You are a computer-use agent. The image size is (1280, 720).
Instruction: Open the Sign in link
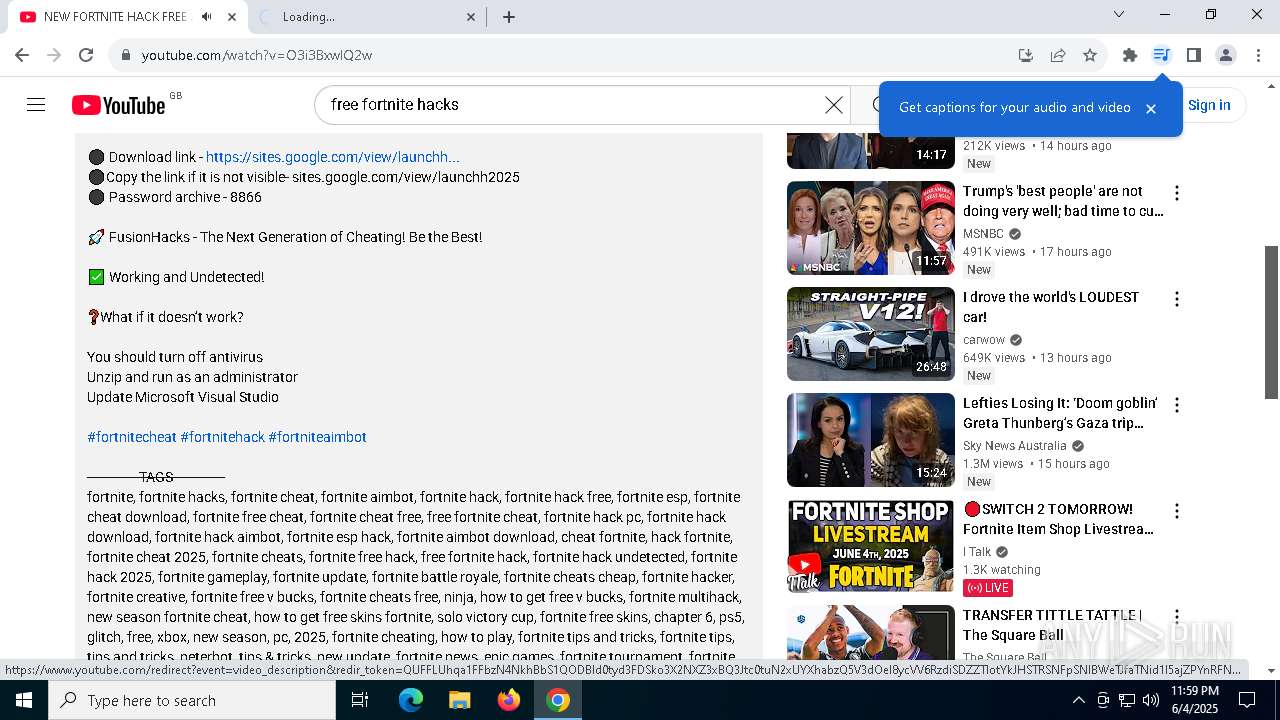[1209, 105]
